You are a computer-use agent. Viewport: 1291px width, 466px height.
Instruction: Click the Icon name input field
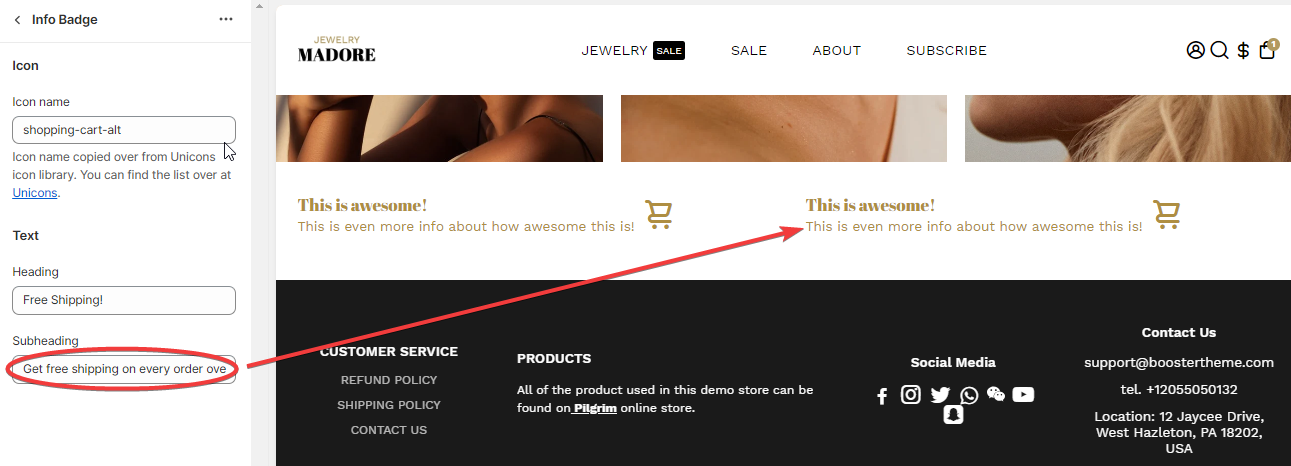click(124, 129)
